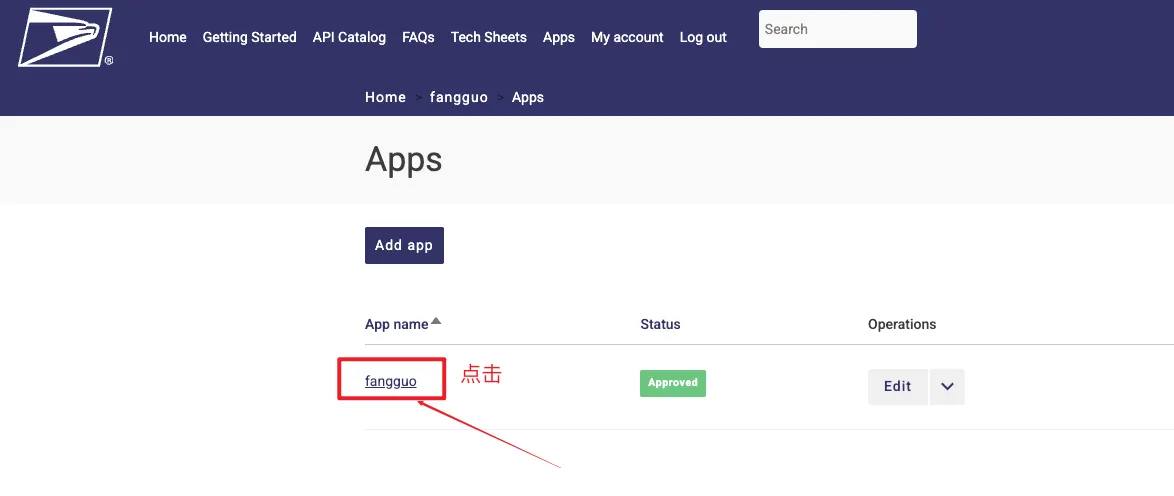This screenshot has width=1174, height=496.
Task: Open the fangguo app link
Action: [x=391, y=381]
